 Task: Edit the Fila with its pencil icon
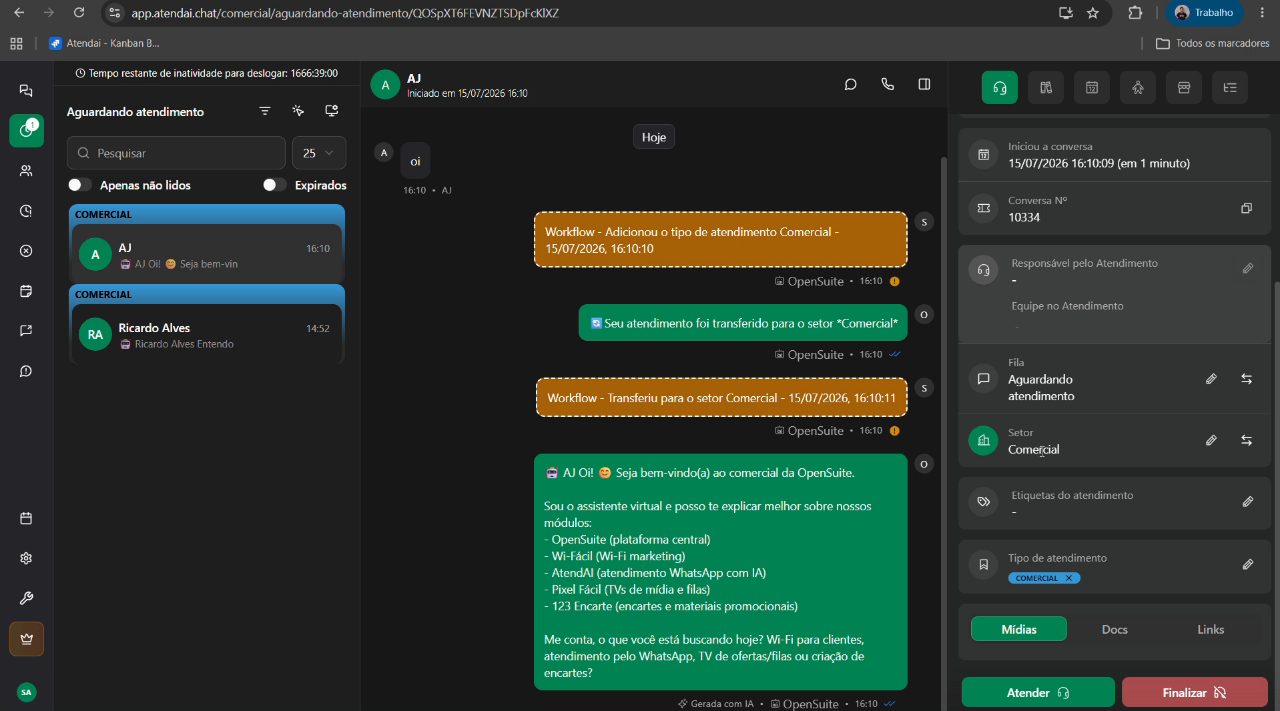tap(1211, 379)
